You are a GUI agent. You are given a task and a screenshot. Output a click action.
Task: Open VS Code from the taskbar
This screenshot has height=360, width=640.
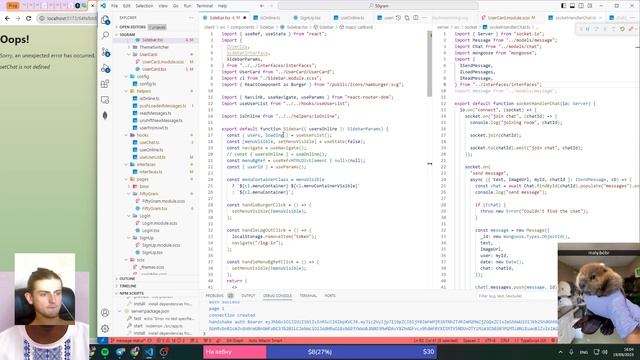149,352
